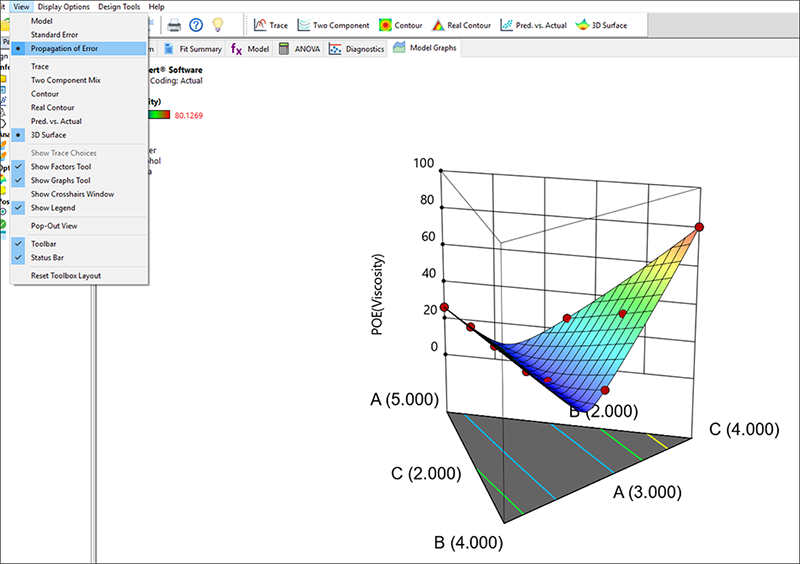Click the Print icon in toolbar
Viewport: 800px width, 564px height.
click(x=174, y=25)
